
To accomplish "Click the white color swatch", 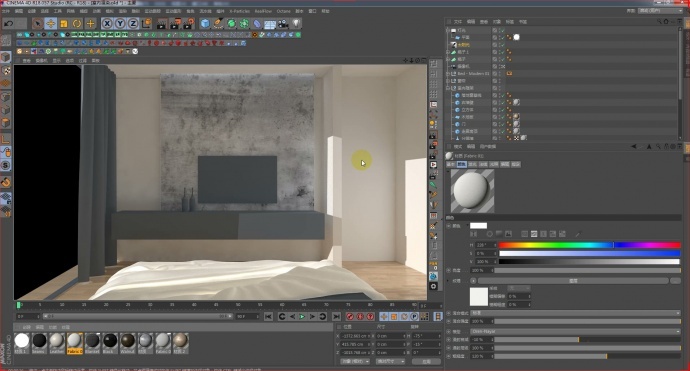I will pos(478,226).
